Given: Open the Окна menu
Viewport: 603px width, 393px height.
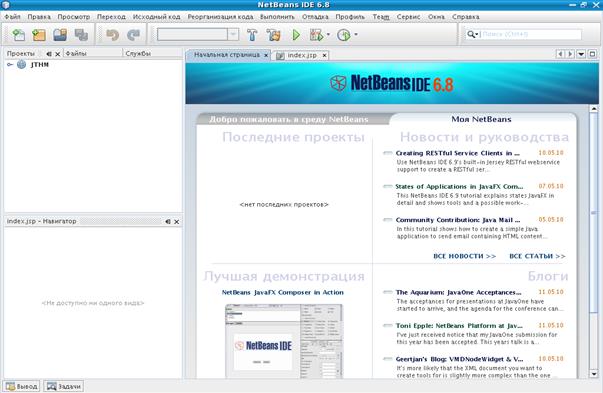Looking at the screenshot, I should coord(436,17).
